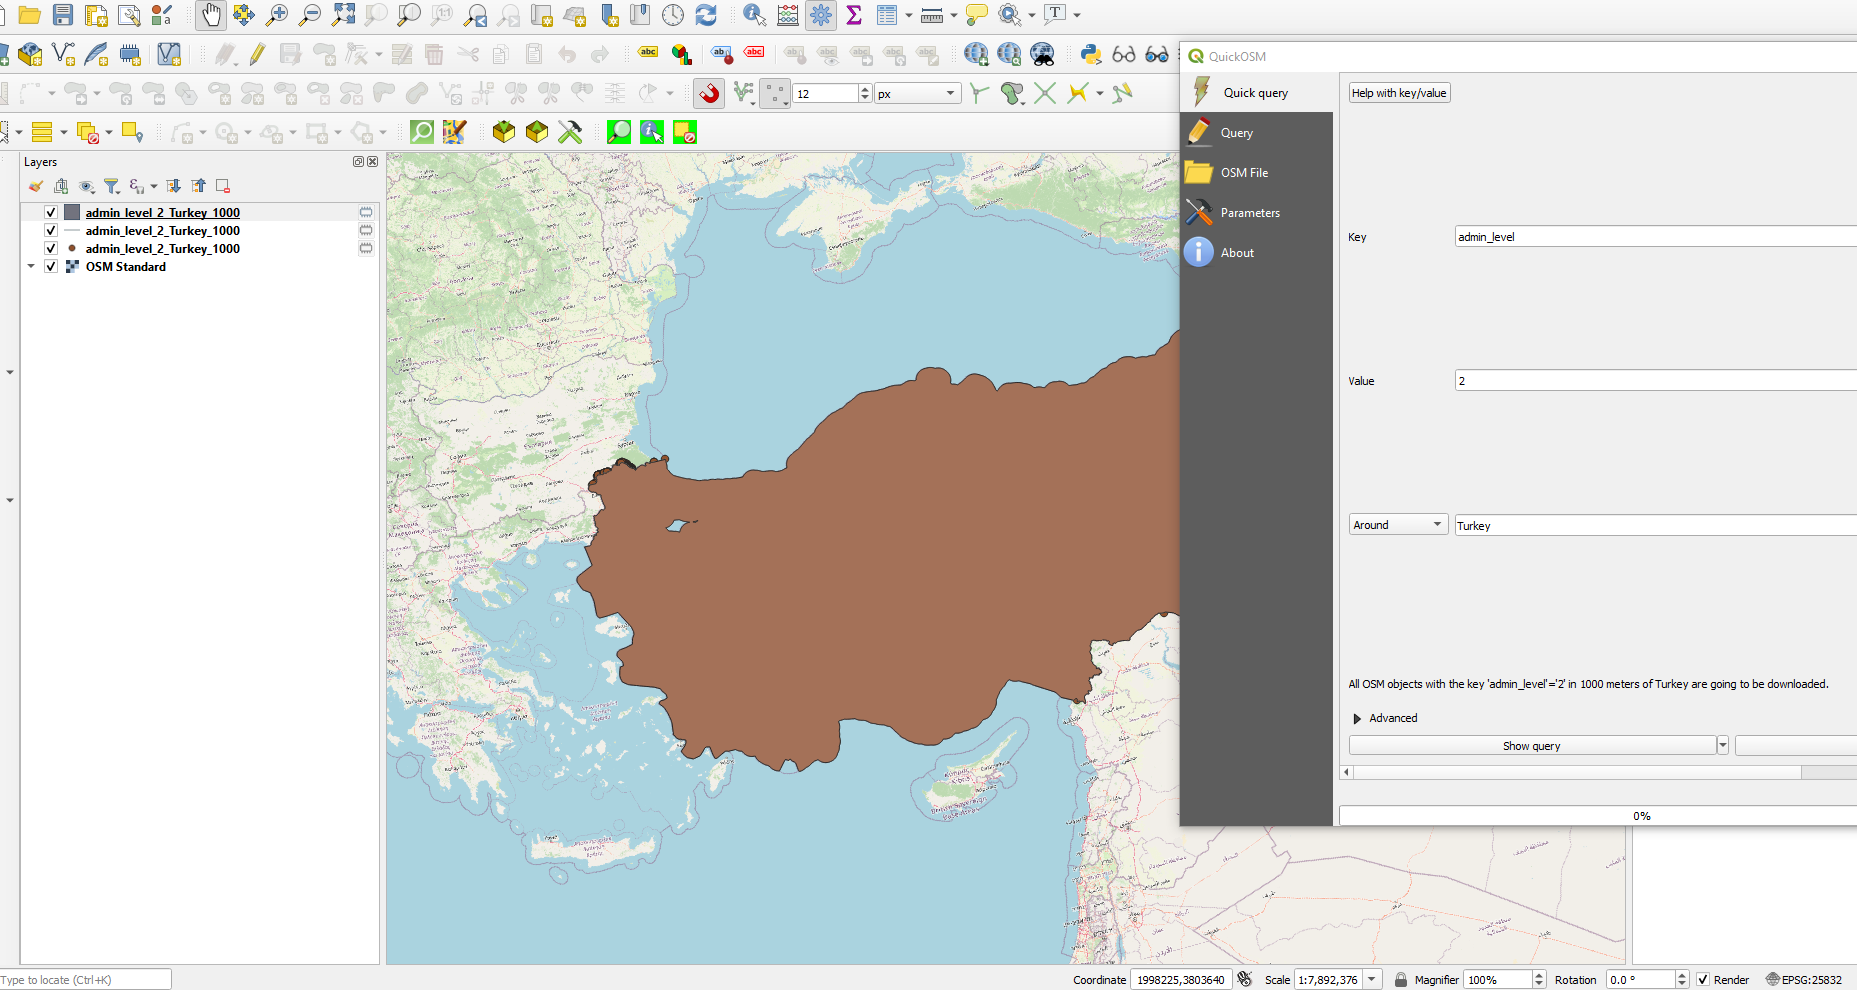Viewport: 1857px width, 990px height.
Task: Click the Measure Line ruler icon
Action: pyautogui.click(x=931, y=15)
